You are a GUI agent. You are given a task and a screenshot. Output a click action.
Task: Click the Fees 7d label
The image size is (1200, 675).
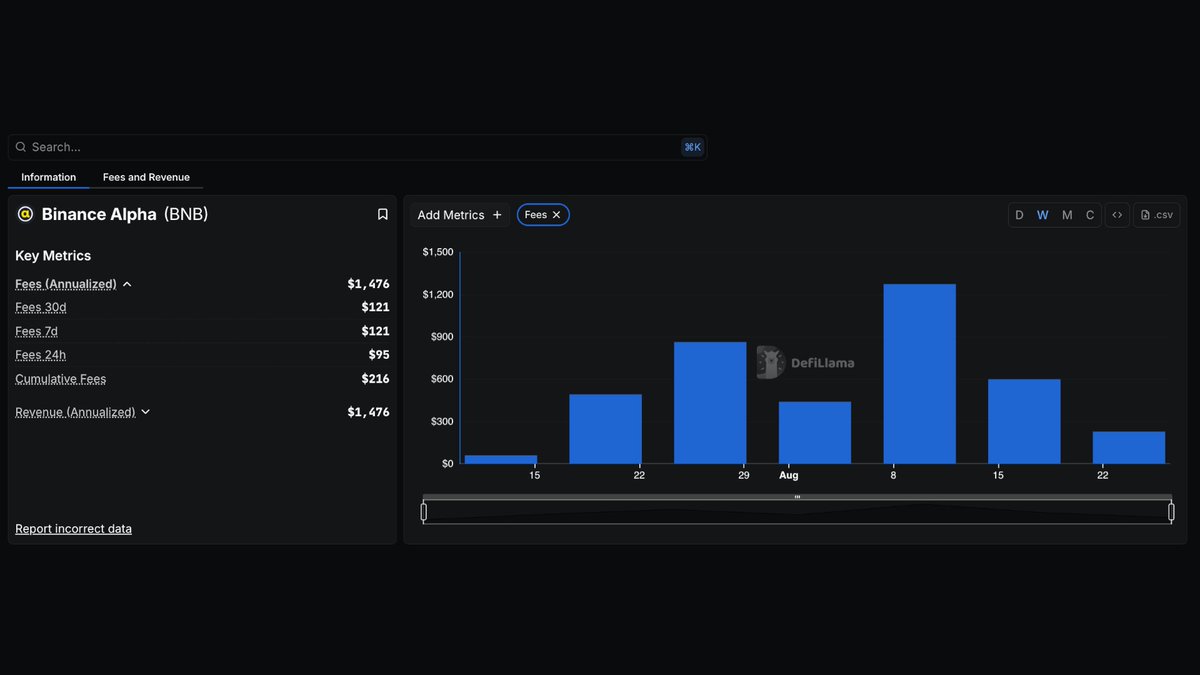[x=37, y=331]
